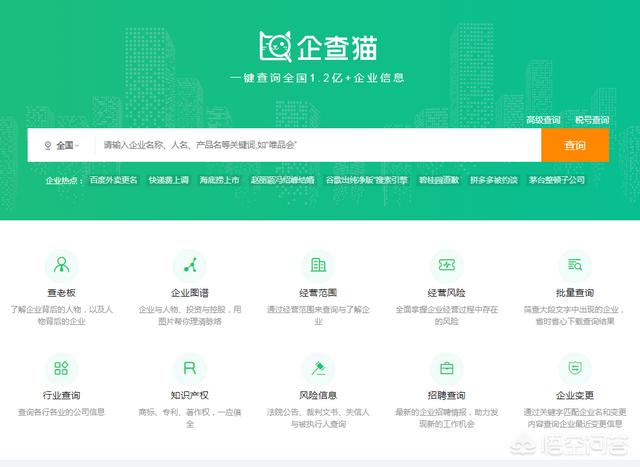The height and width of the screenshot is (467, 640).
Task: Select hot topic 碧桂园道歉
Action: pyautogui.click(x=439, y=180)
